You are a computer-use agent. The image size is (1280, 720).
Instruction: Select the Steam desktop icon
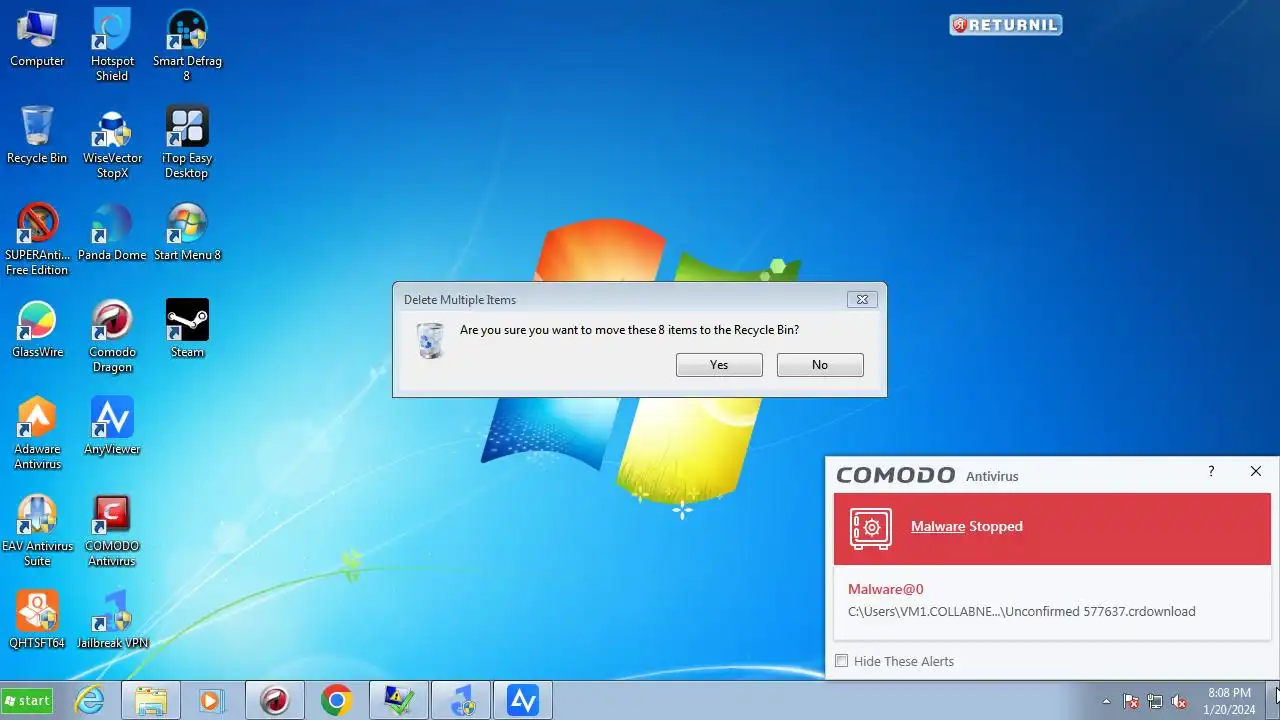(x=187, y=329)
